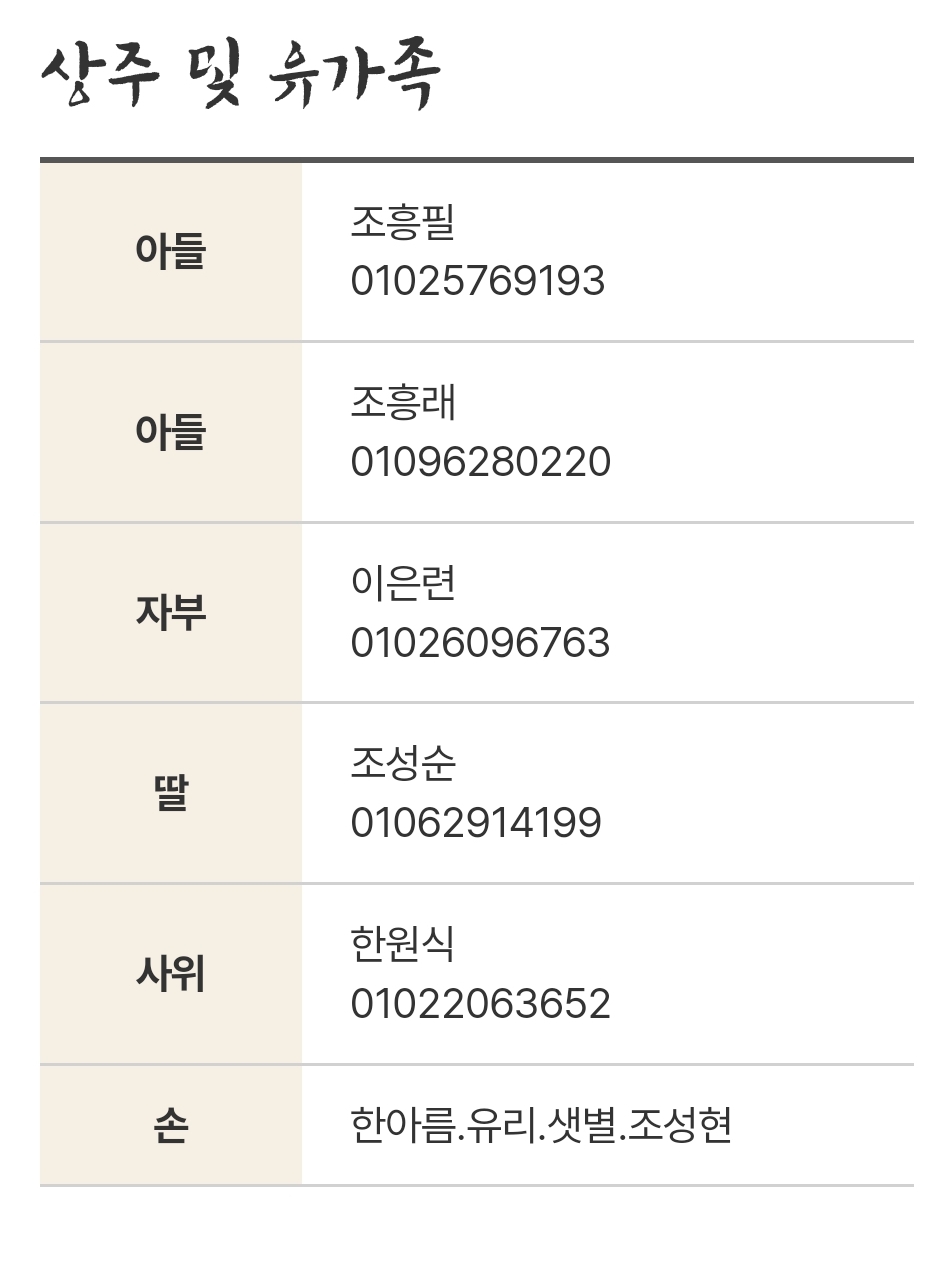This screenshot has height=1287, width=947.
Task: Click the 사위 label cell
Action: [171, 974]
